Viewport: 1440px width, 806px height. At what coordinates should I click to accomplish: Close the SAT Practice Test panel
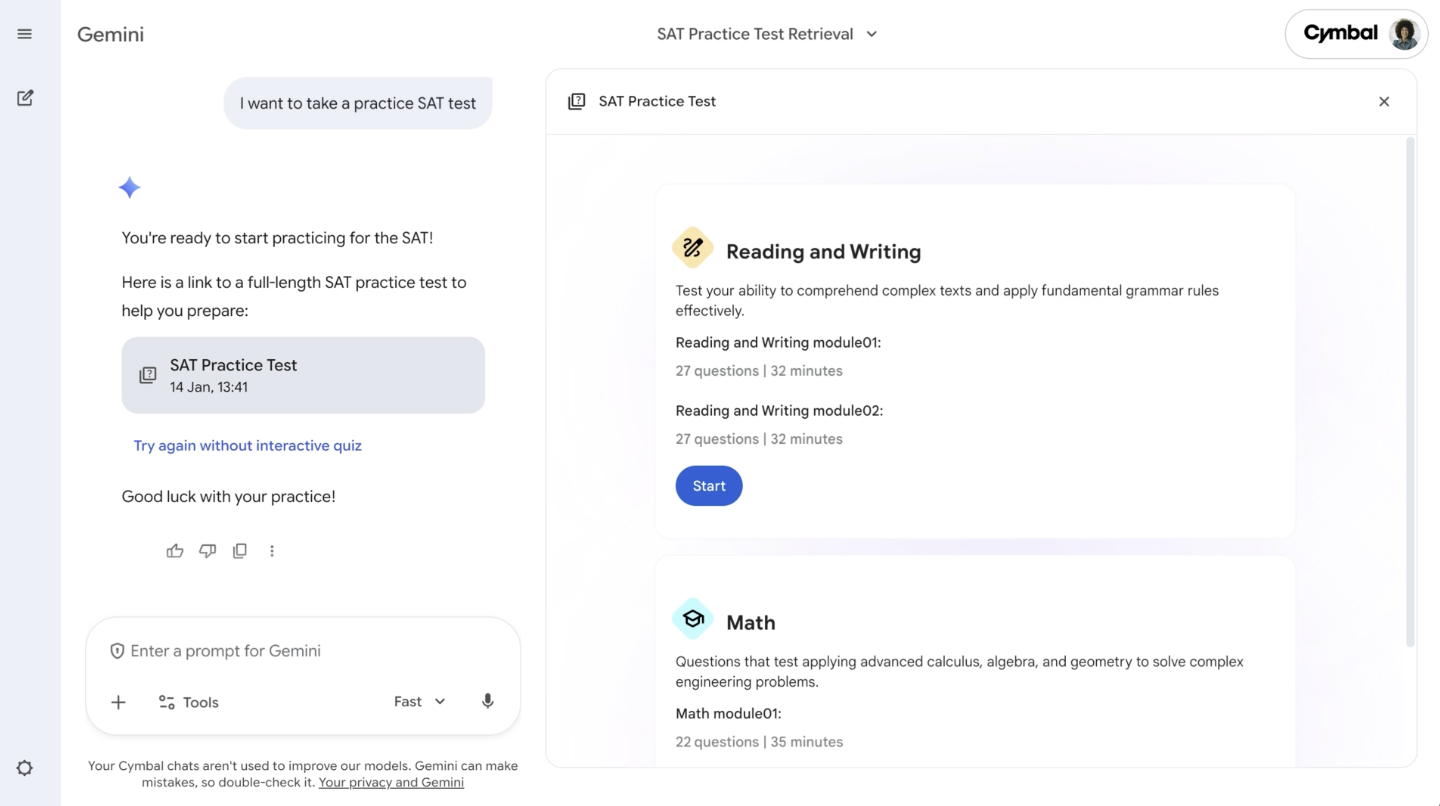pyautogui.click(x=1384, y=102)
